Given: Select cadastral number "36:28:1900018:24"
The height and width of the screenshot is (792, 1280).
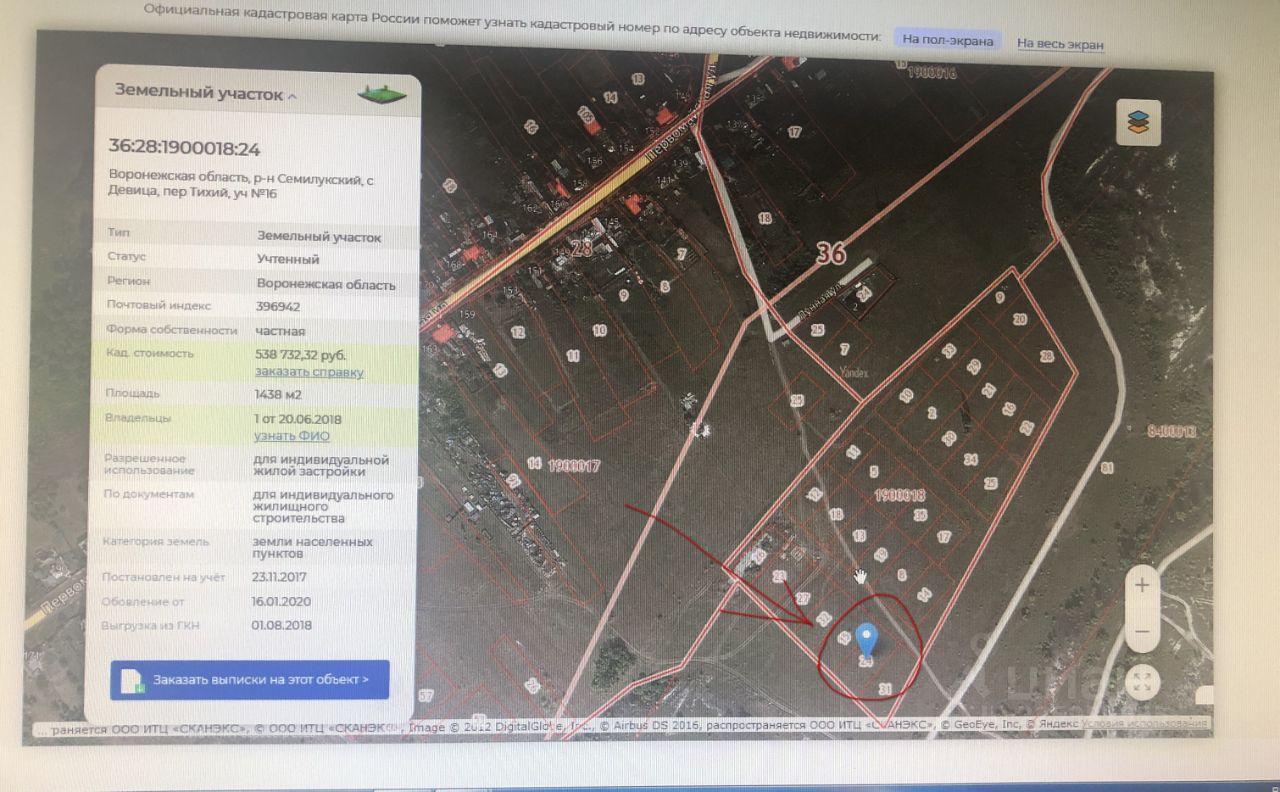Looking at the screenshot, I should pos(184,149).
